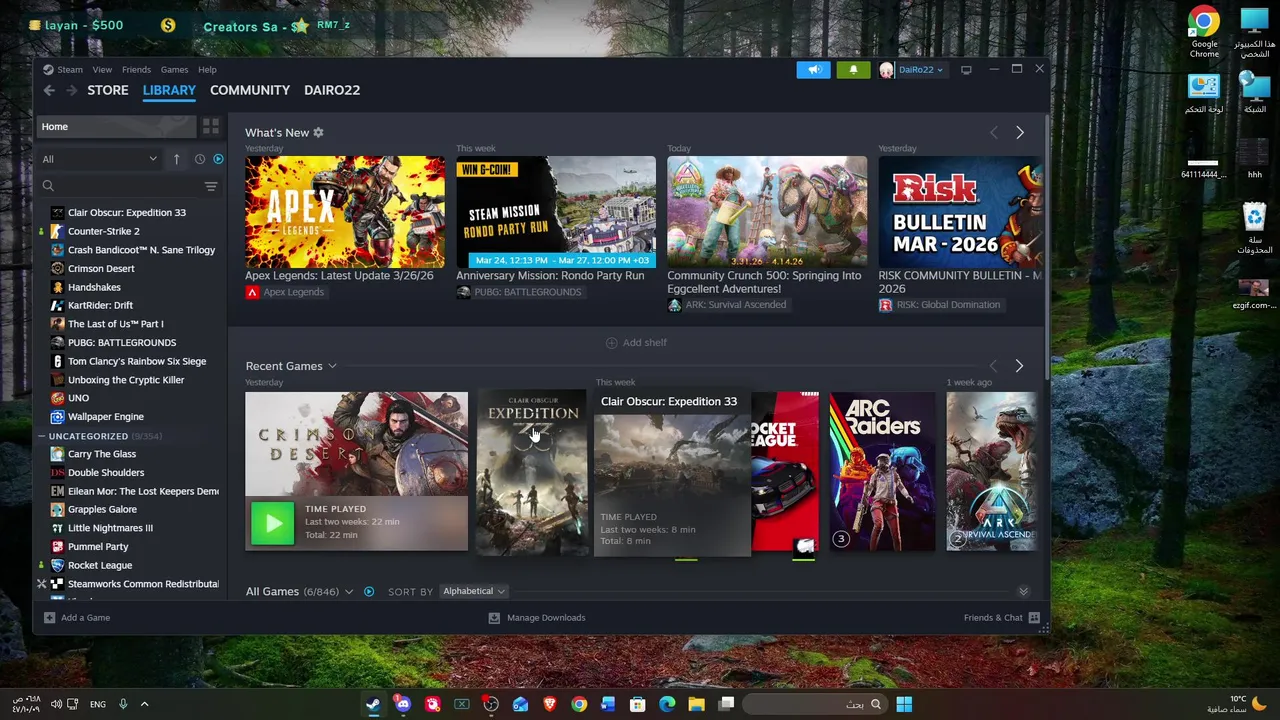This screenshot has width=1280, height=720.
Task: Open the All collection filter dropdown
Action: pos(99,159)
